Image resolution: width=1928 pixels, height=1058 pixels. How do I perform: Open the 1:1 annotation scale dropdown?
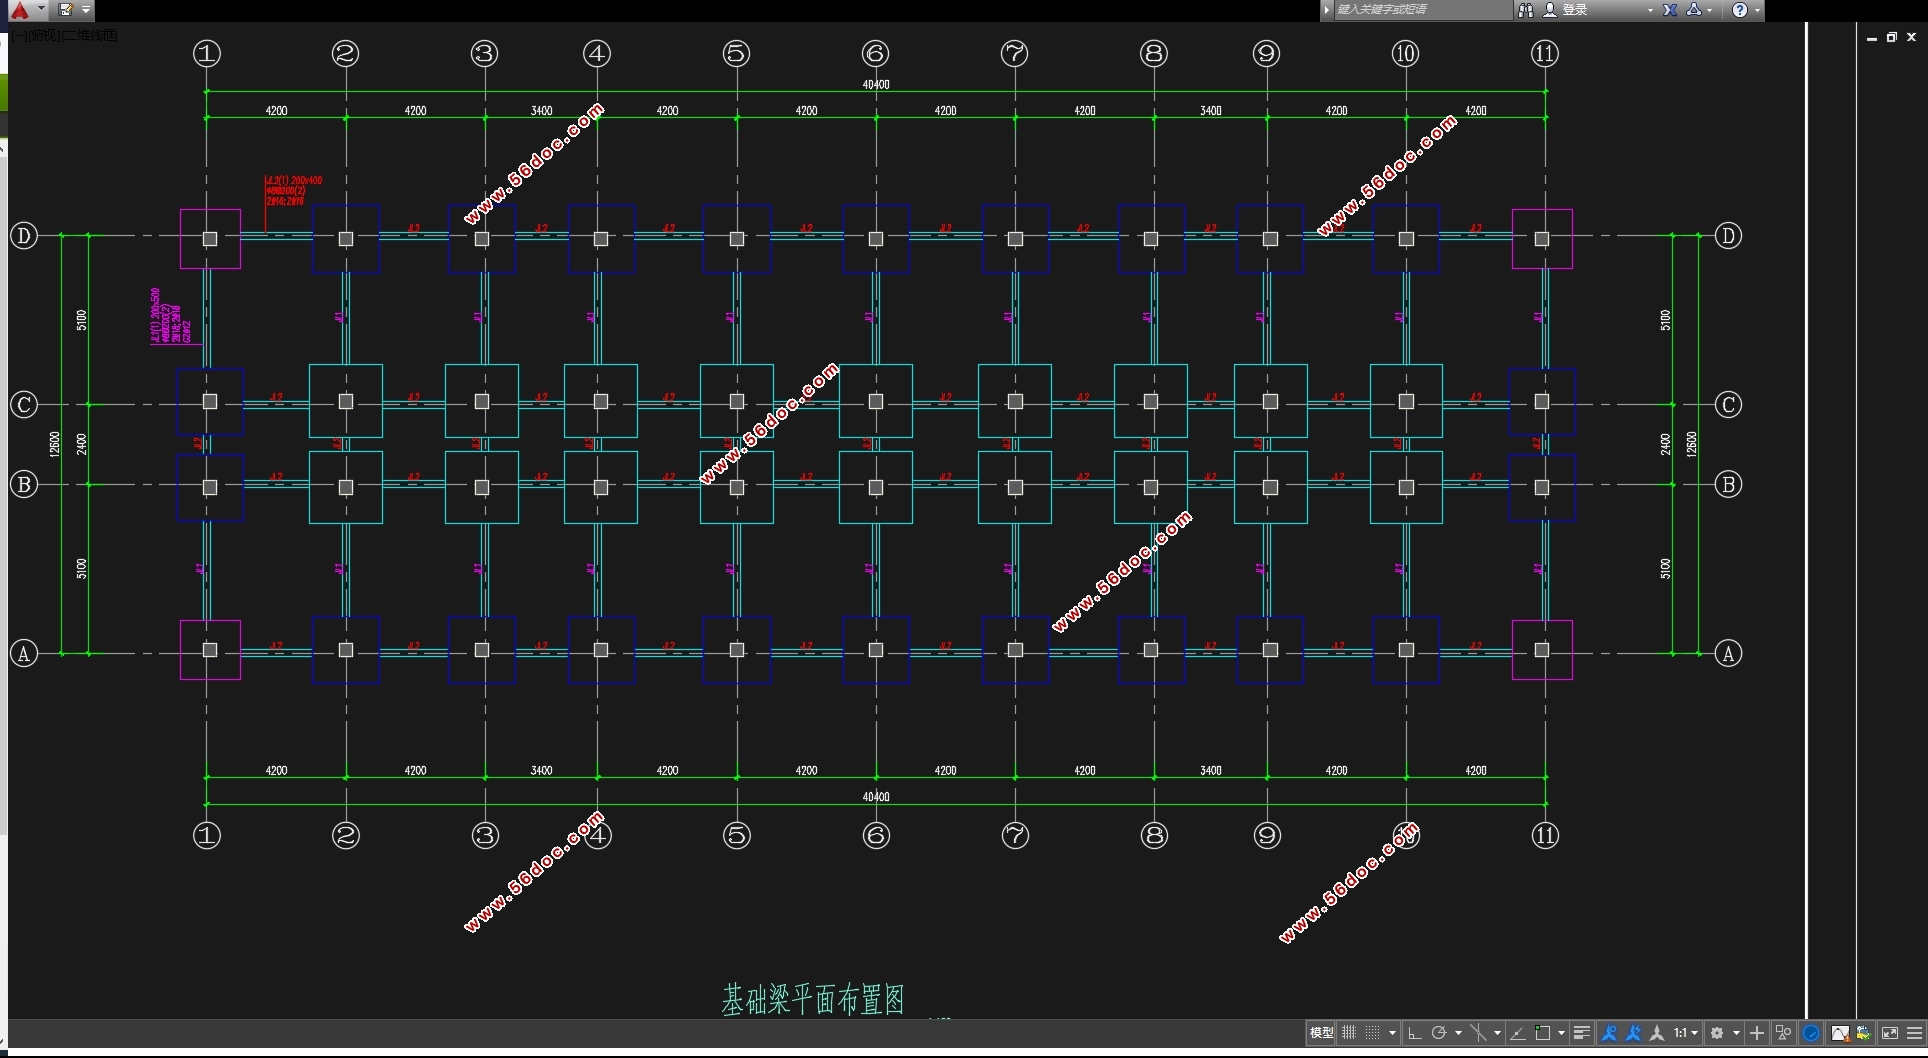click(x=1686, y=1033)
